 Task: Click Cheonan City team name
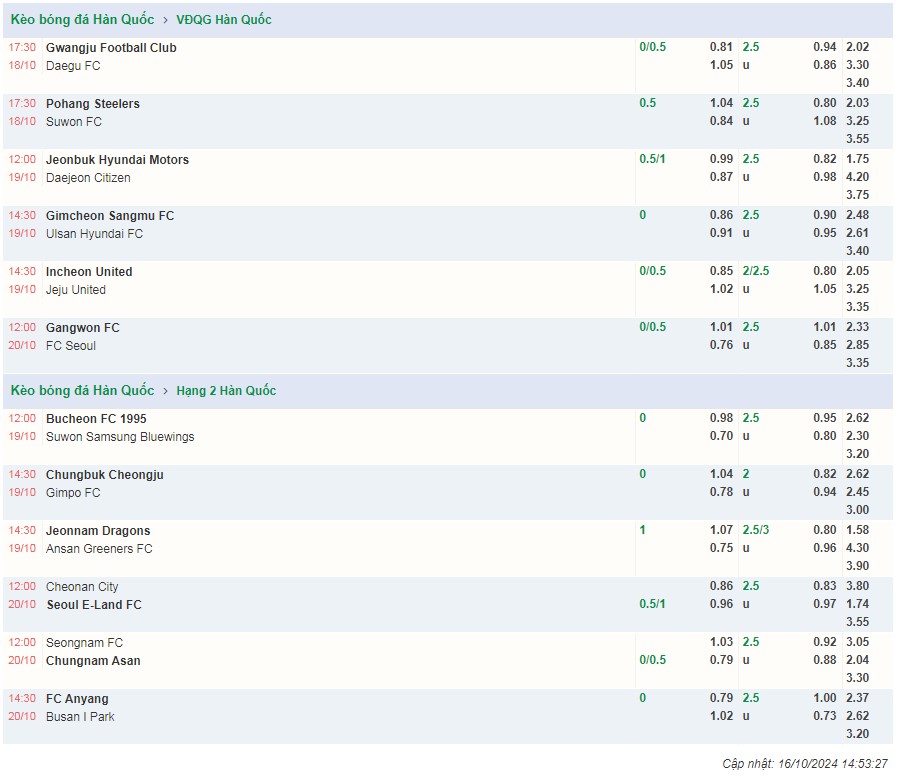82,587
